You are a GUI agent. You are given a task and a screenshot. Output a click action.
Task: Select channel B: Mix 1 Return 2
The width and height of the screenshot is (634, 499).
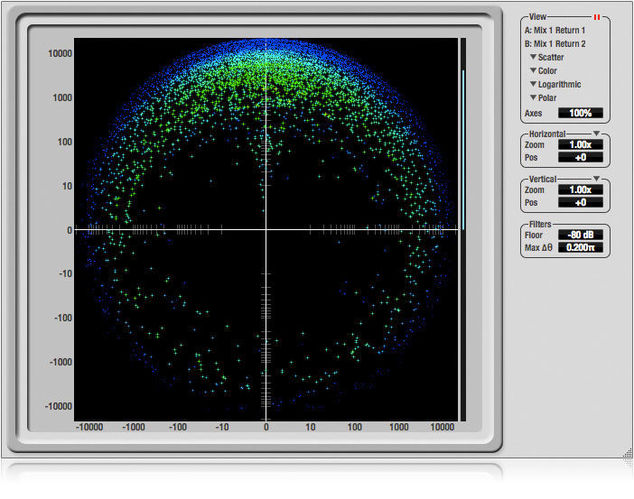(555, 44)
